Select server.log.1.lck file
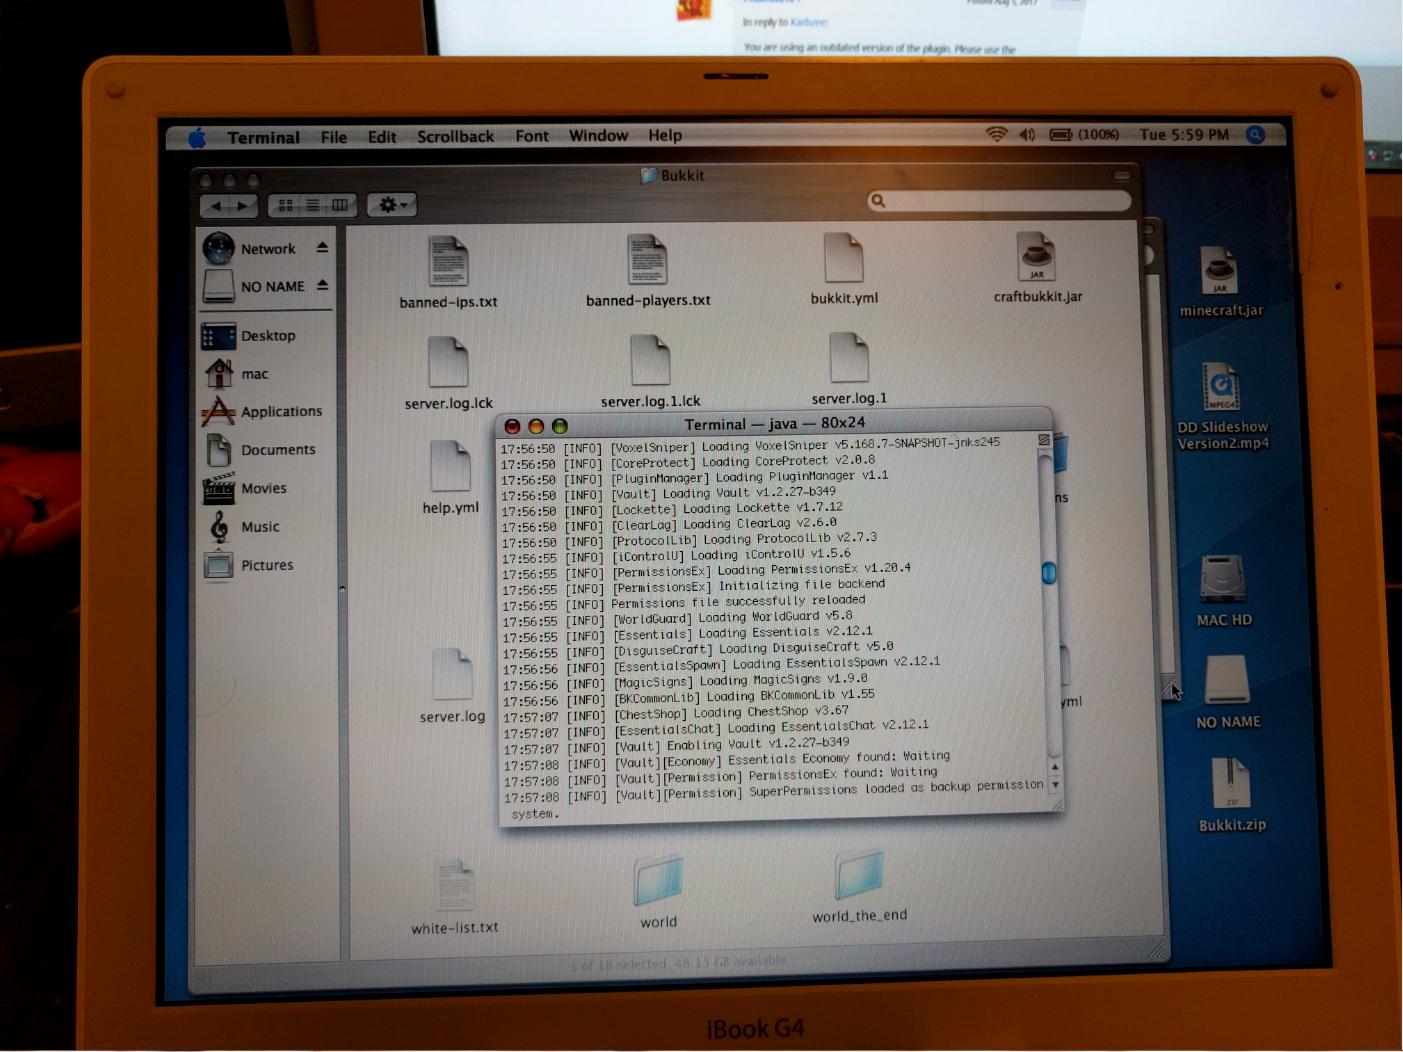 pyautogui.click(x=650, y=372)
